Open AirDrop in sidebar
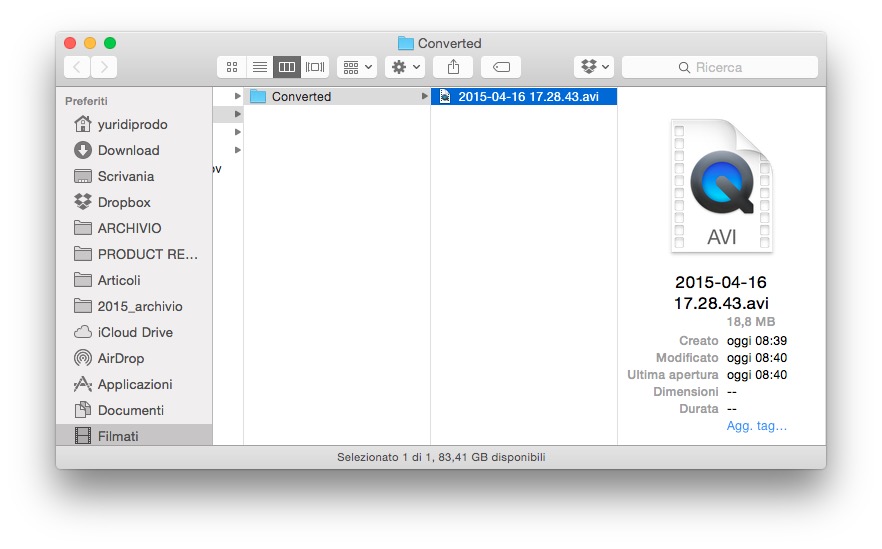Viewport: 882px width, 549px height. point(134,358)
